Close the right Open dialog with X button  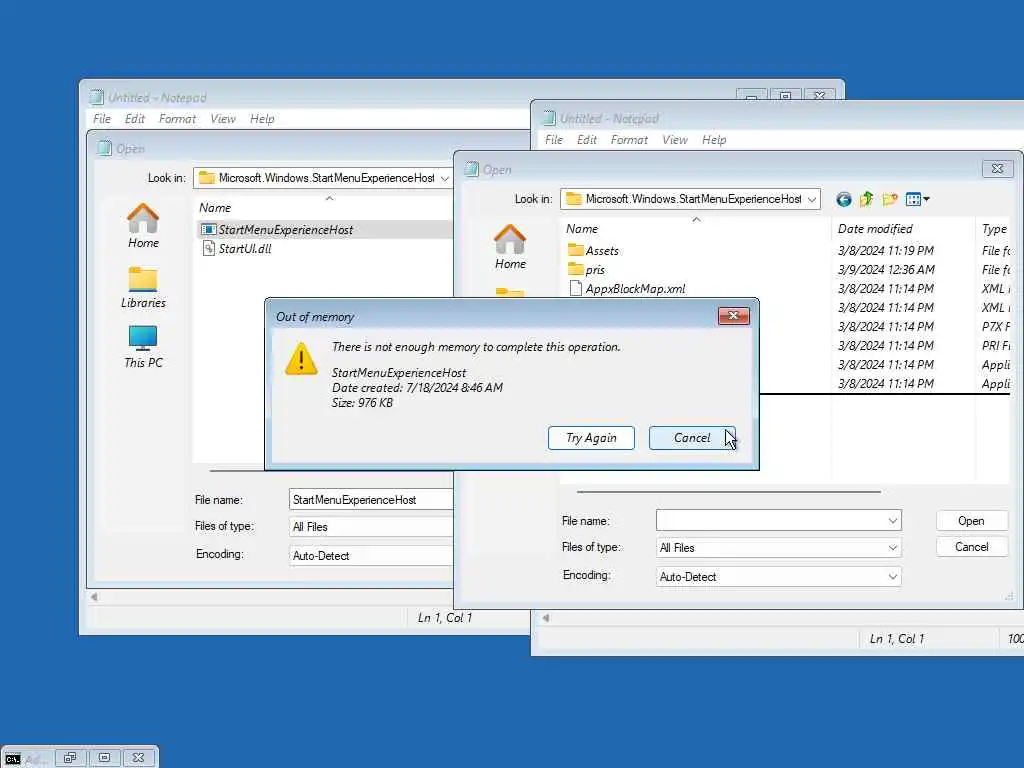(x=997, y=168)
